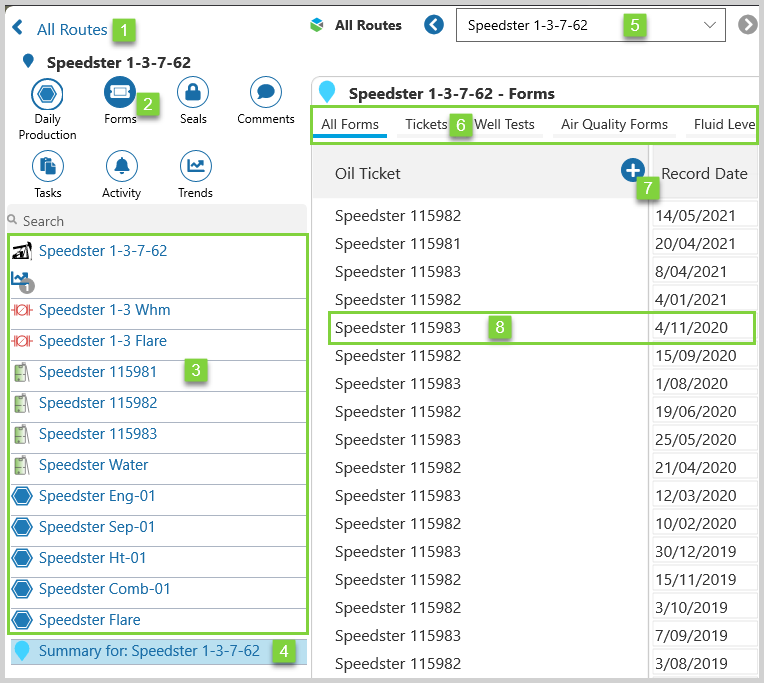Open the Daily Production icon

pos(47,96)
